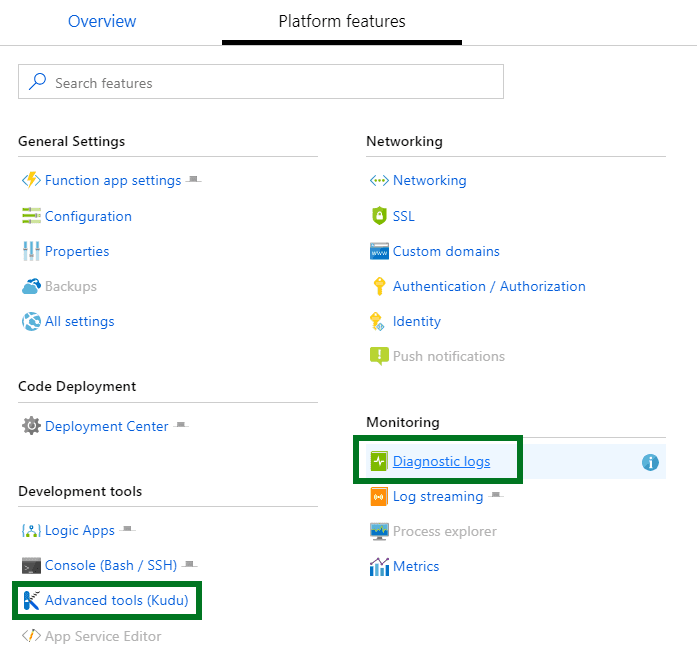Open the Custom domains link
Viewport: 697px width, 645px height.
point(446,251)
